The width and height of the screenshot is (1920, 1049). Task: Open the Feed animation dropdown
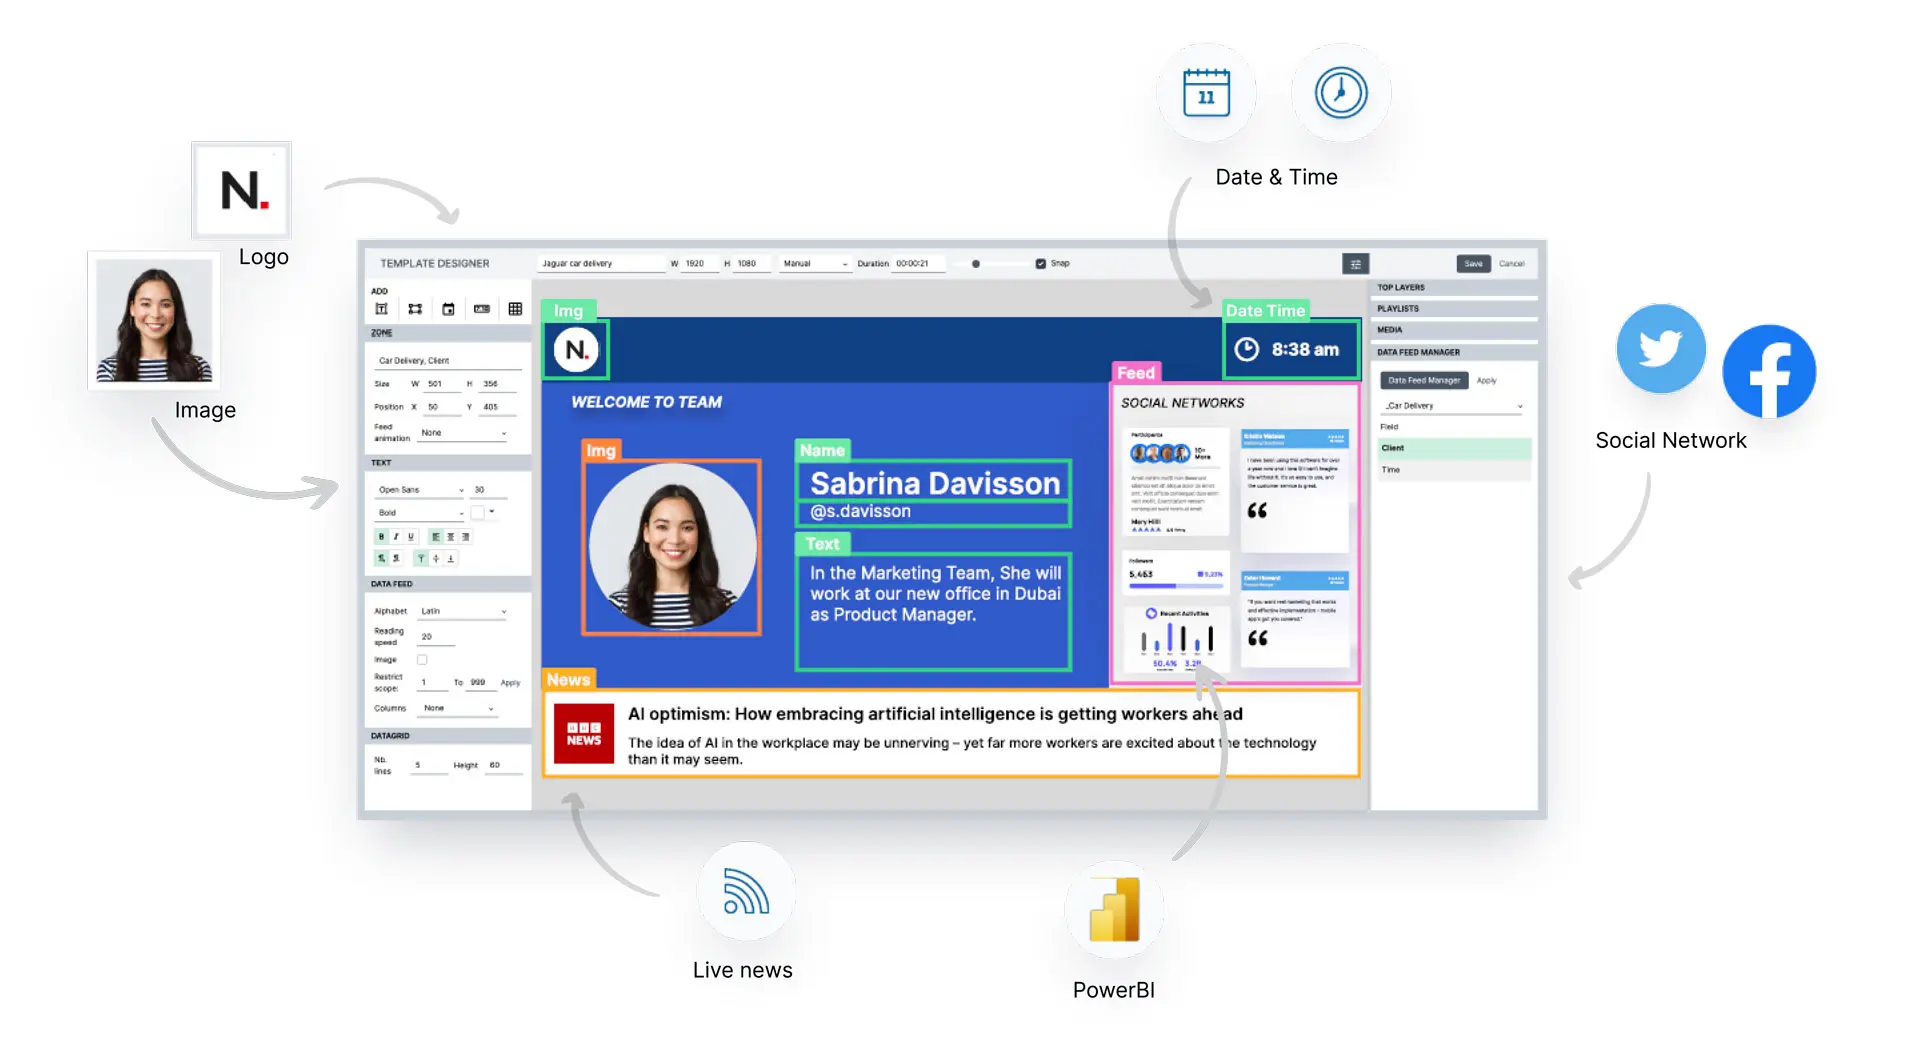click(x=463, y=433)
